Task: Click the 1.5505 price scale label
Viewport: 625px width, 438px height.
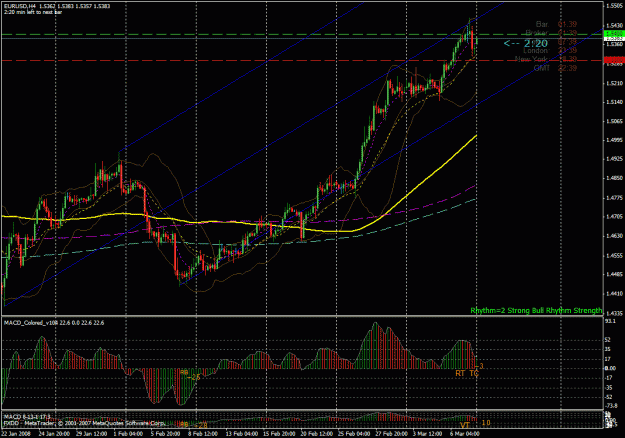Action: point(614,6)
